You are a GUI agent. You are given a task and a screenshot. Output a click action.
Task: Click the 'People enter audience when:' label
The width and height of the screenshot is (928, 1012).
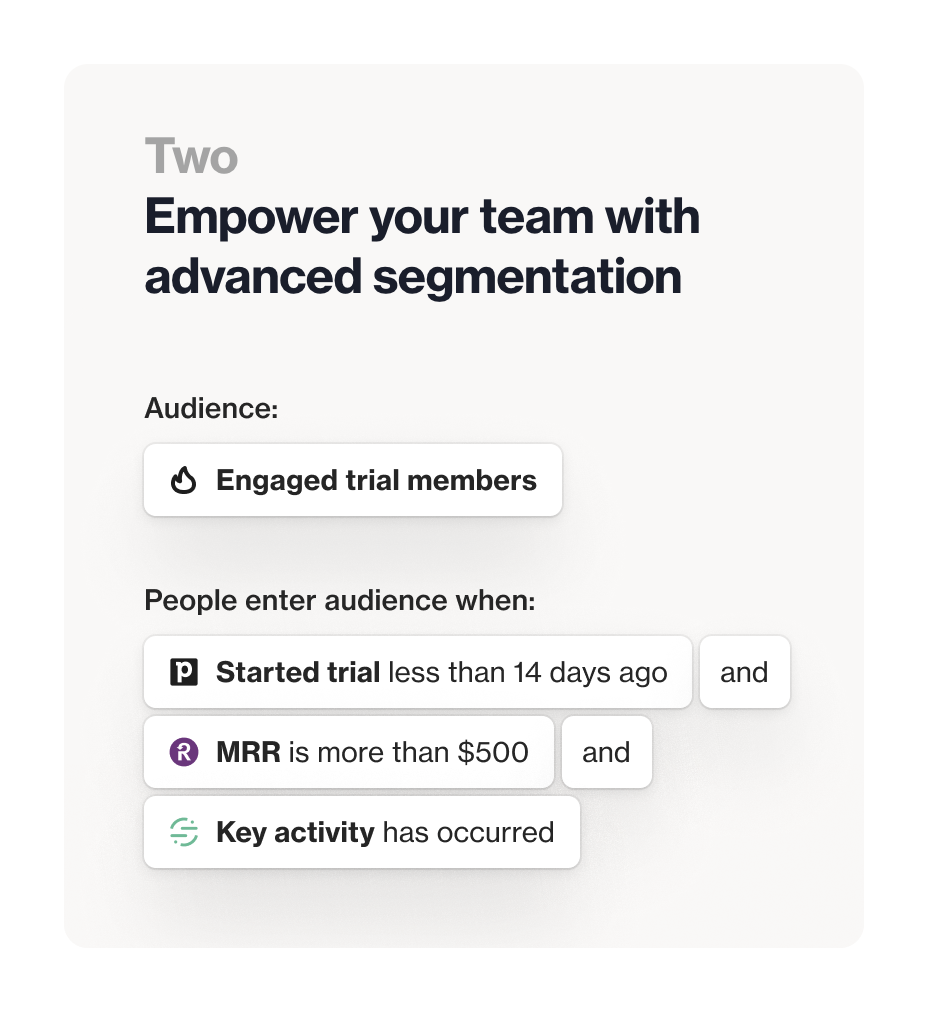340,601
